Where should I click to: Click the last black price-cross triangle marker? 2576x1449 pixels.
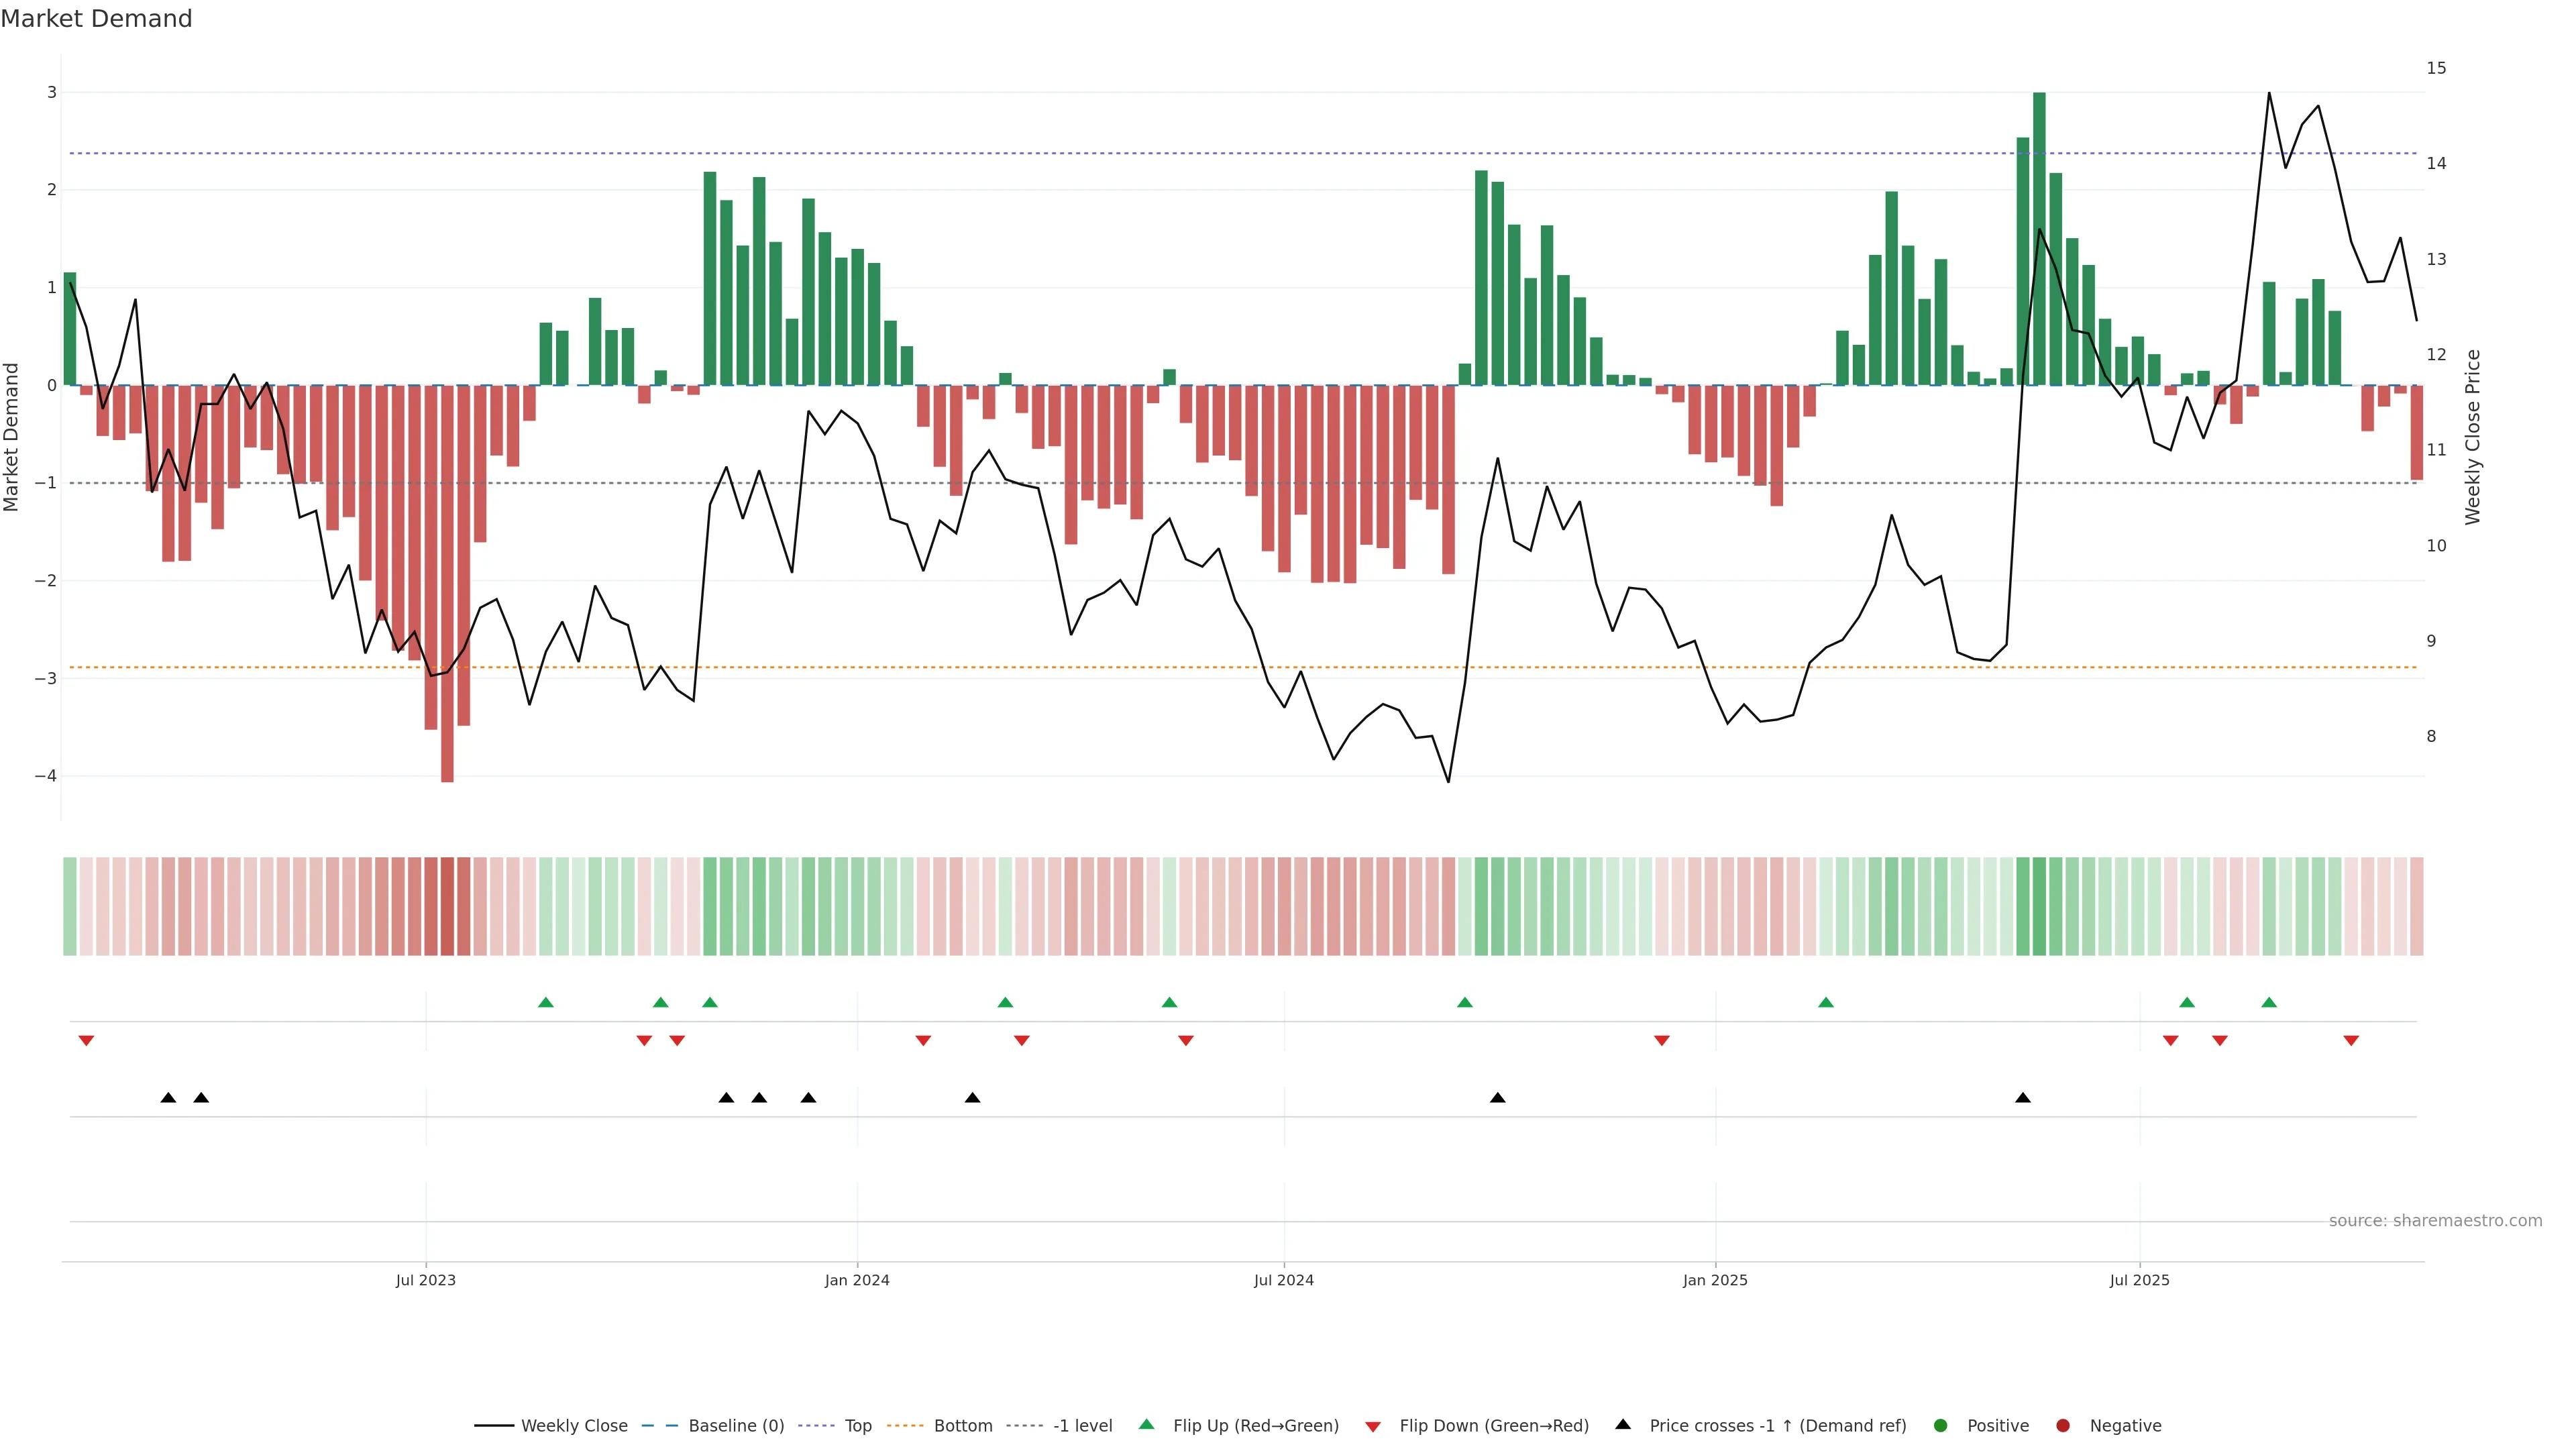click(x=2023, y=1098)
